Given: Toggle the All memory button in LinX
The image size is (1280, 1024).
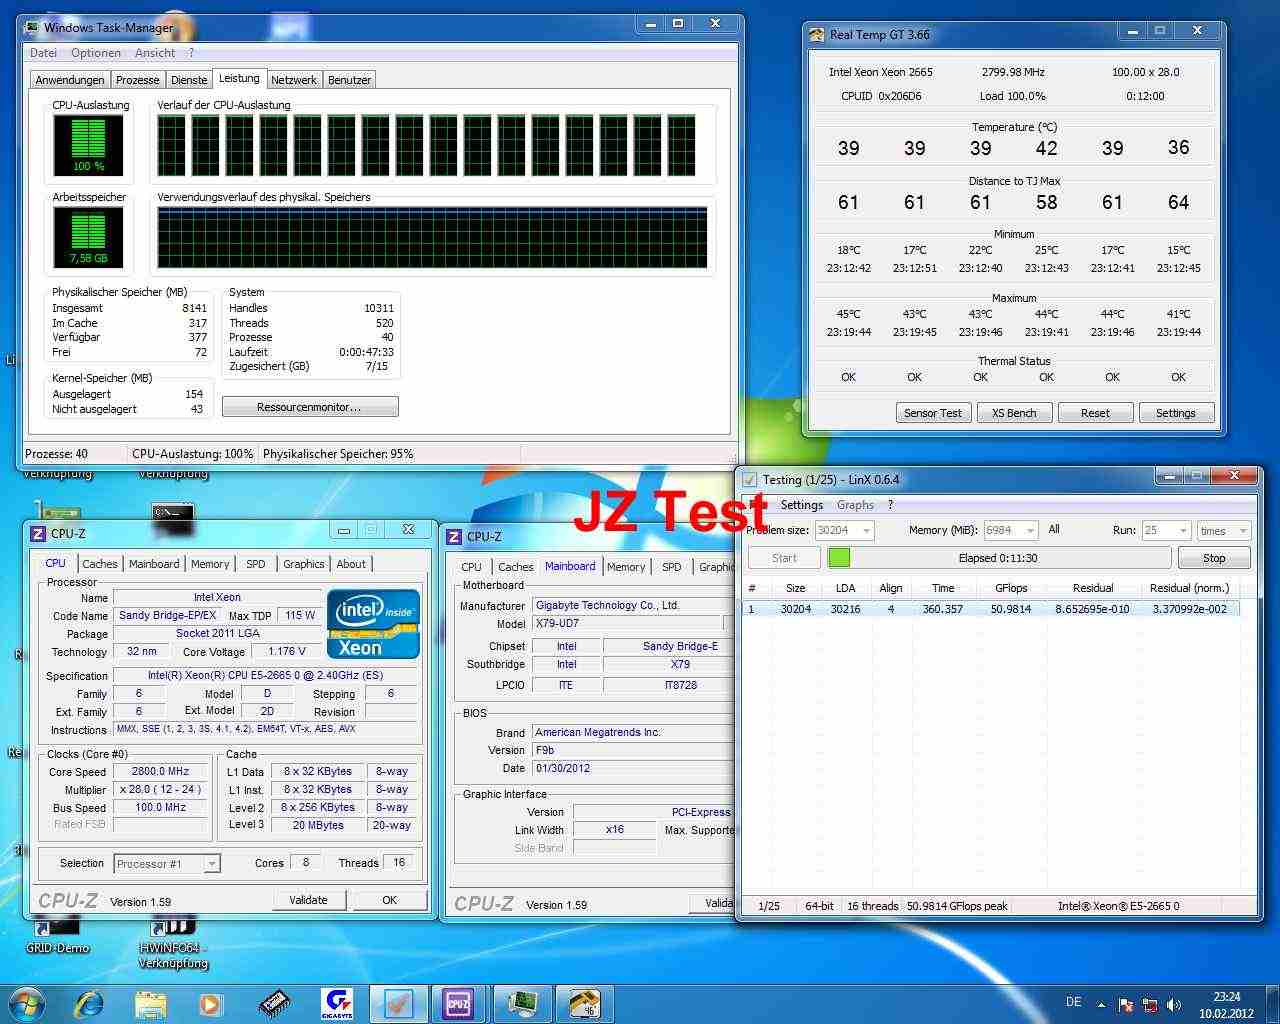Looking at the screenshot, I should pyautogui.click(x=1054, y=529).
